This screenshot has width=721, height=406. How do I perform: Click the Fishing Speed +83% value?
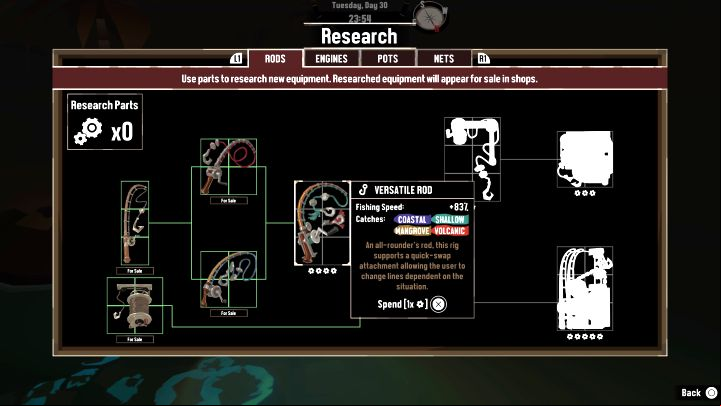click(459, 207)
